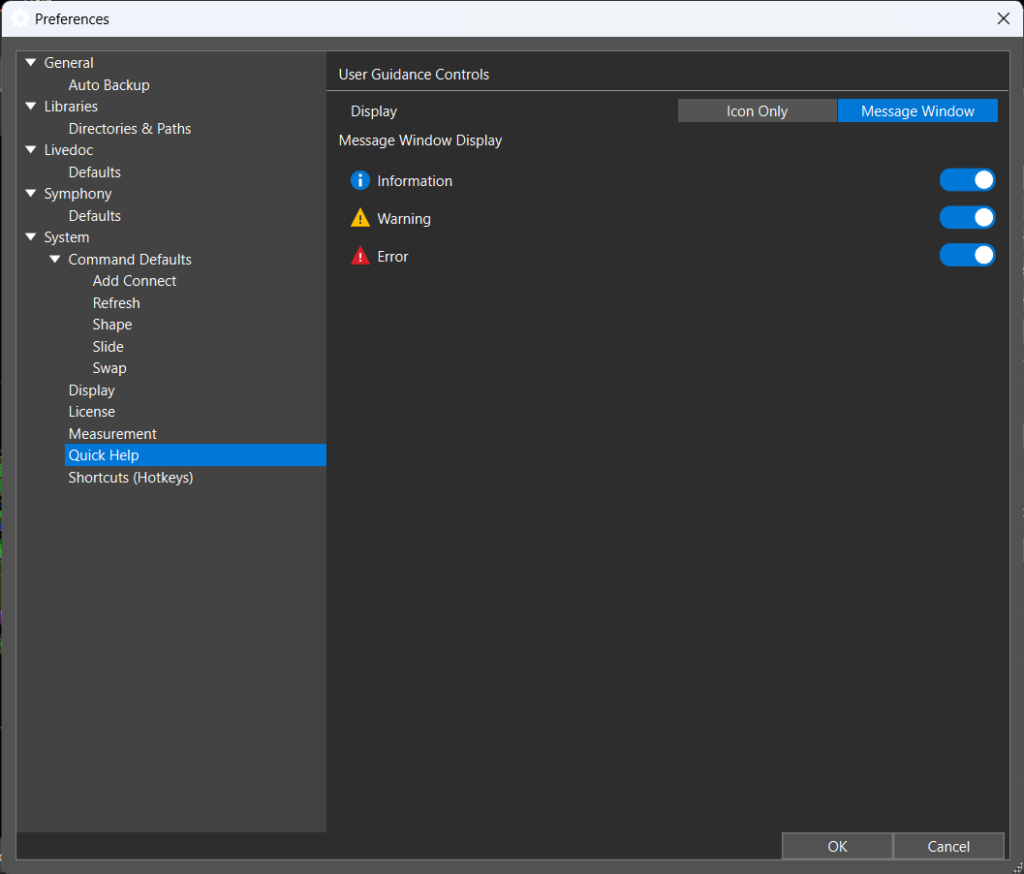The width and height of the screenshot is (1024, 874).
Task: Open Swap command defaults
Action: pos(110,368)
